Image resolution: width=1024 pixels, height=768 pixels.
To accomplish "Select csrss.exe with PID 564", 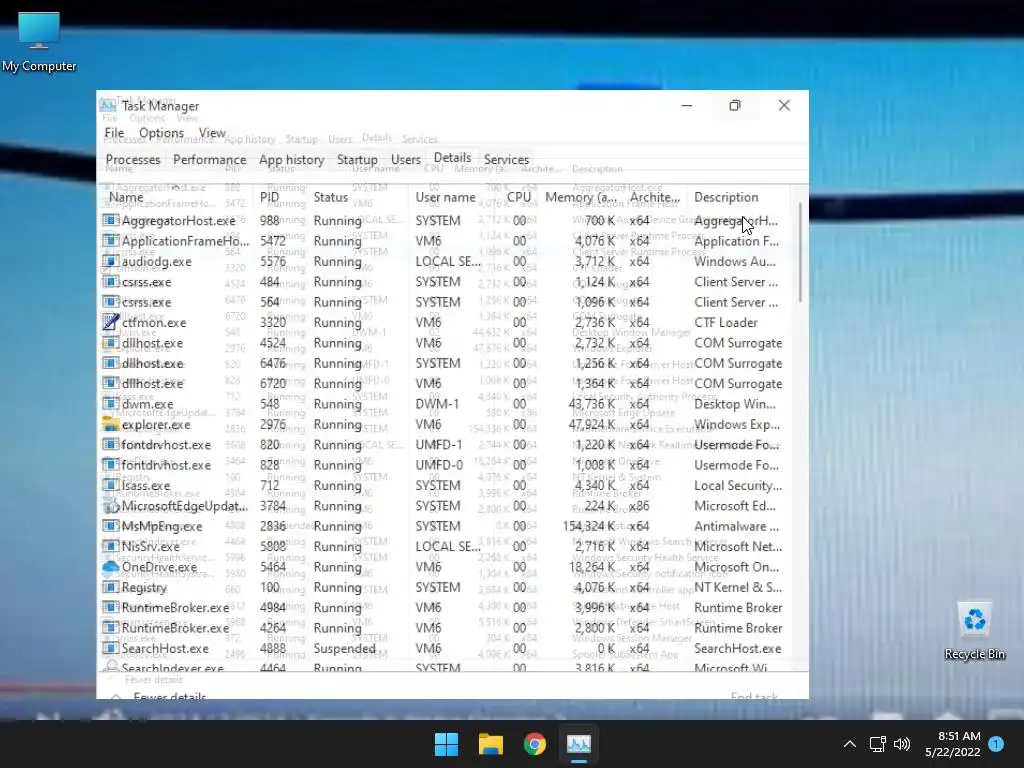I will (446, 302).
